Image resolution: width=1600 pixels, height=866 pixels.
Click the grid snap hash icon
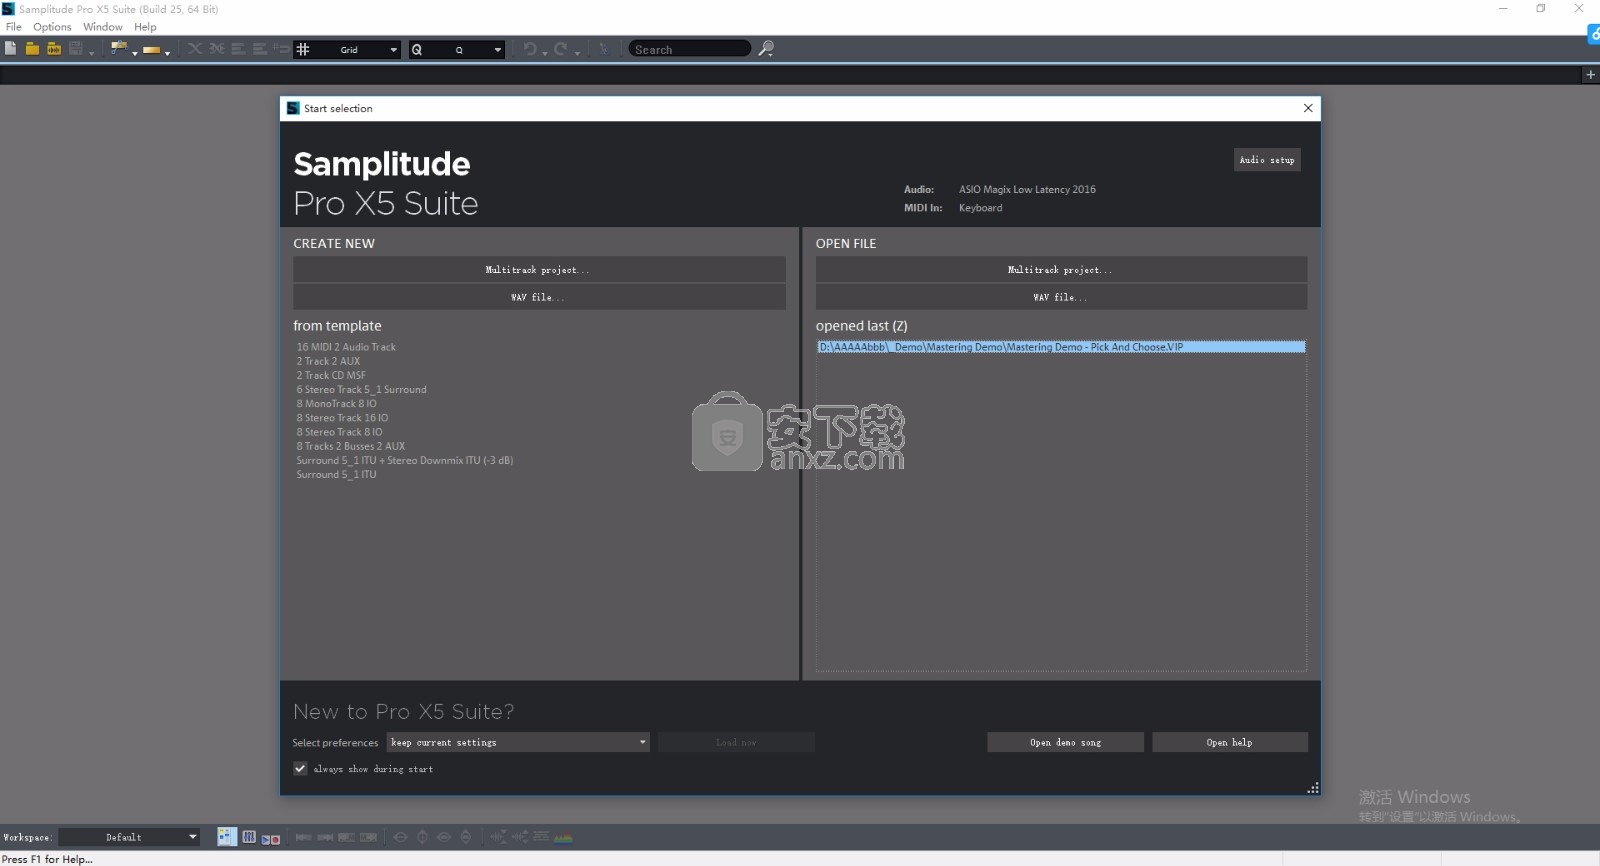click(303, 49)
